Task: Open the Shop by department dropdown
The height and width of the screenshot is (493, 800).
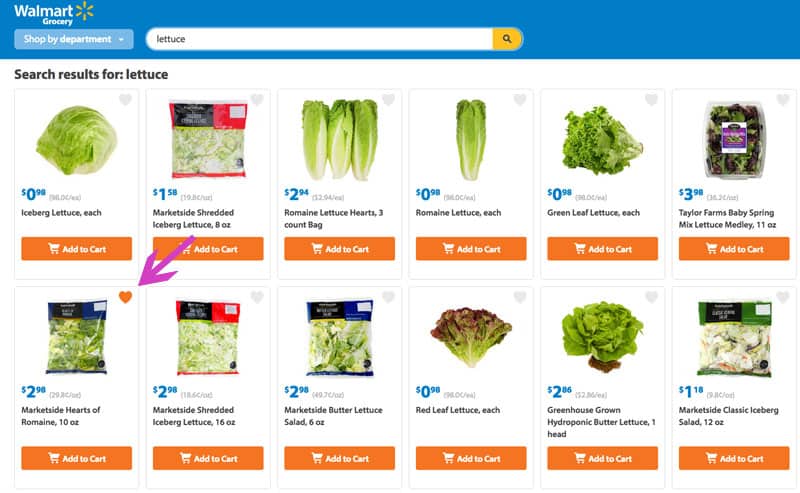Action: pos(74,39)
